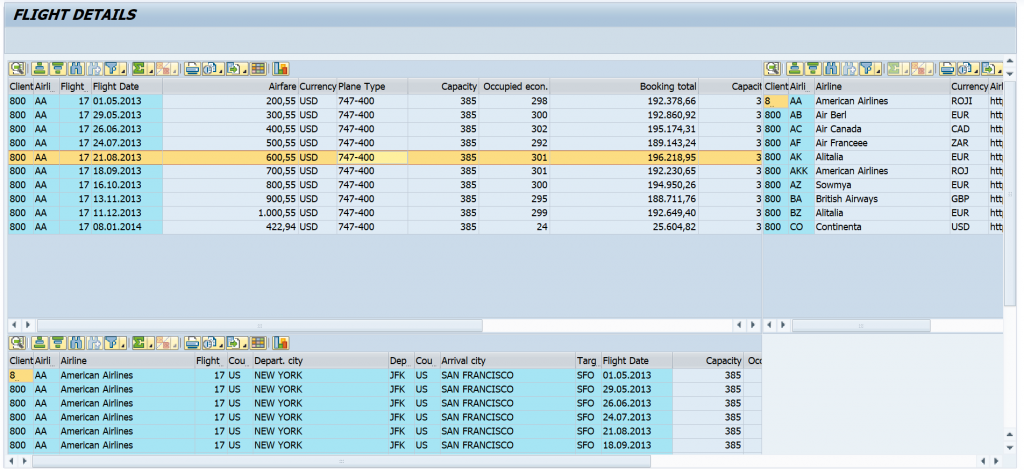Click Find binoculars in the Depart. city grid toolbar
The height and width of the screenshot is (470, 1024).
click(76, 343)
